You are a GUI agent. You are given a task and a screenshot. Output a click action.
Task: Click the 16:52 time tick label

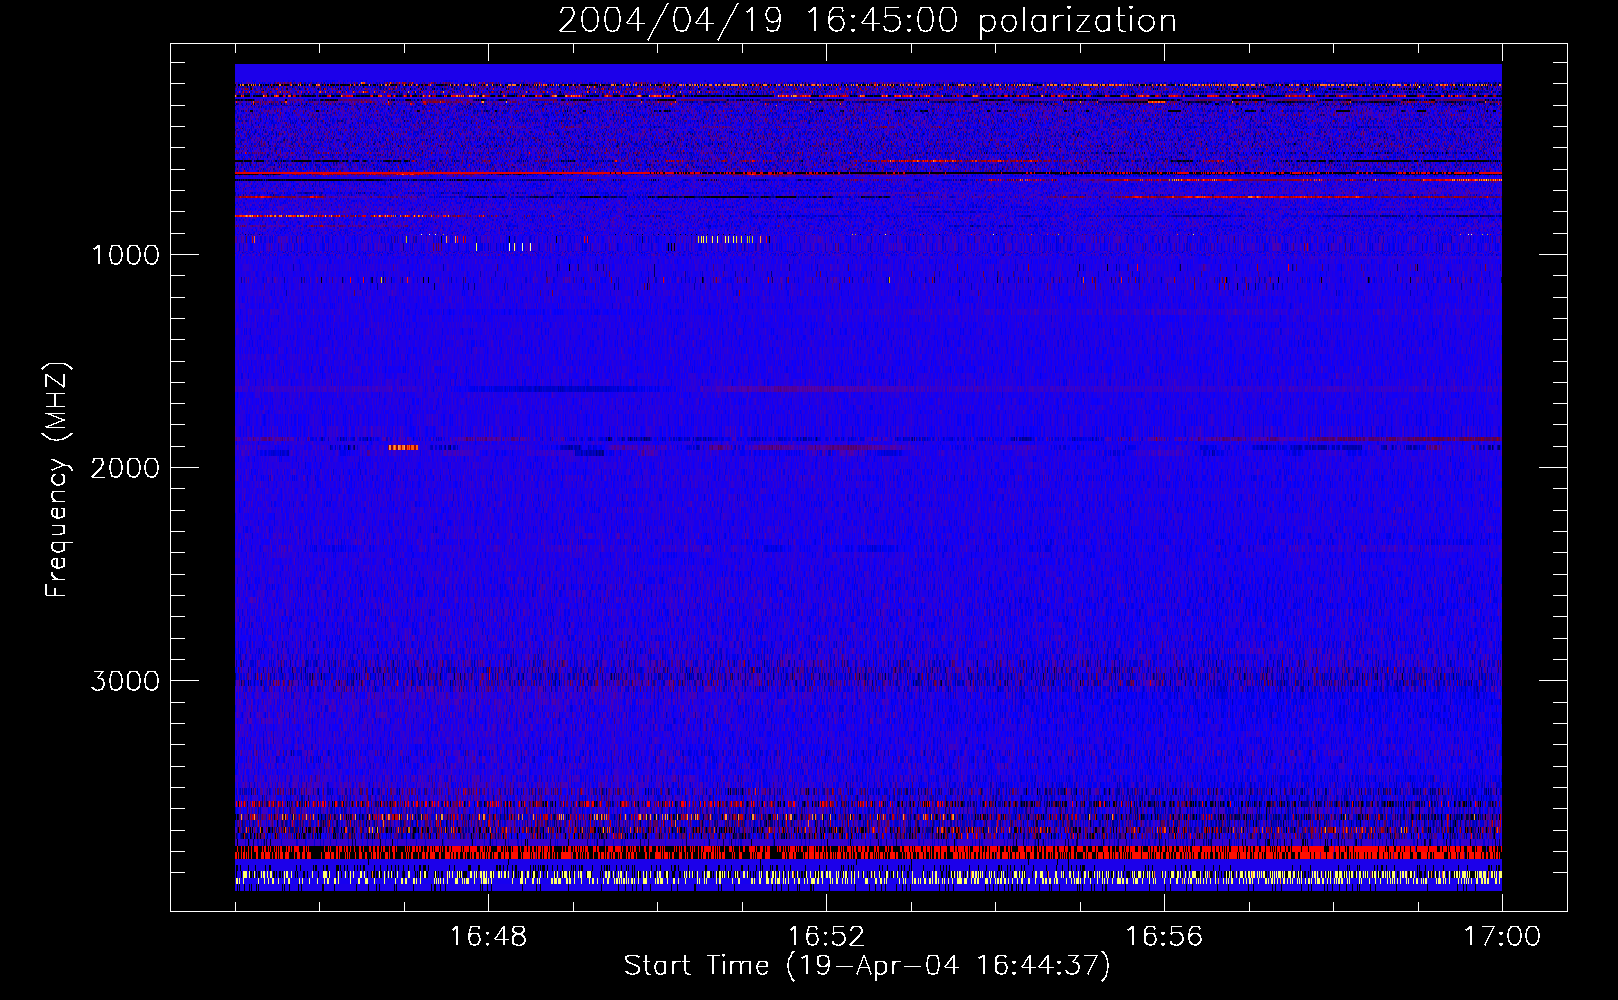click(826, 937)
